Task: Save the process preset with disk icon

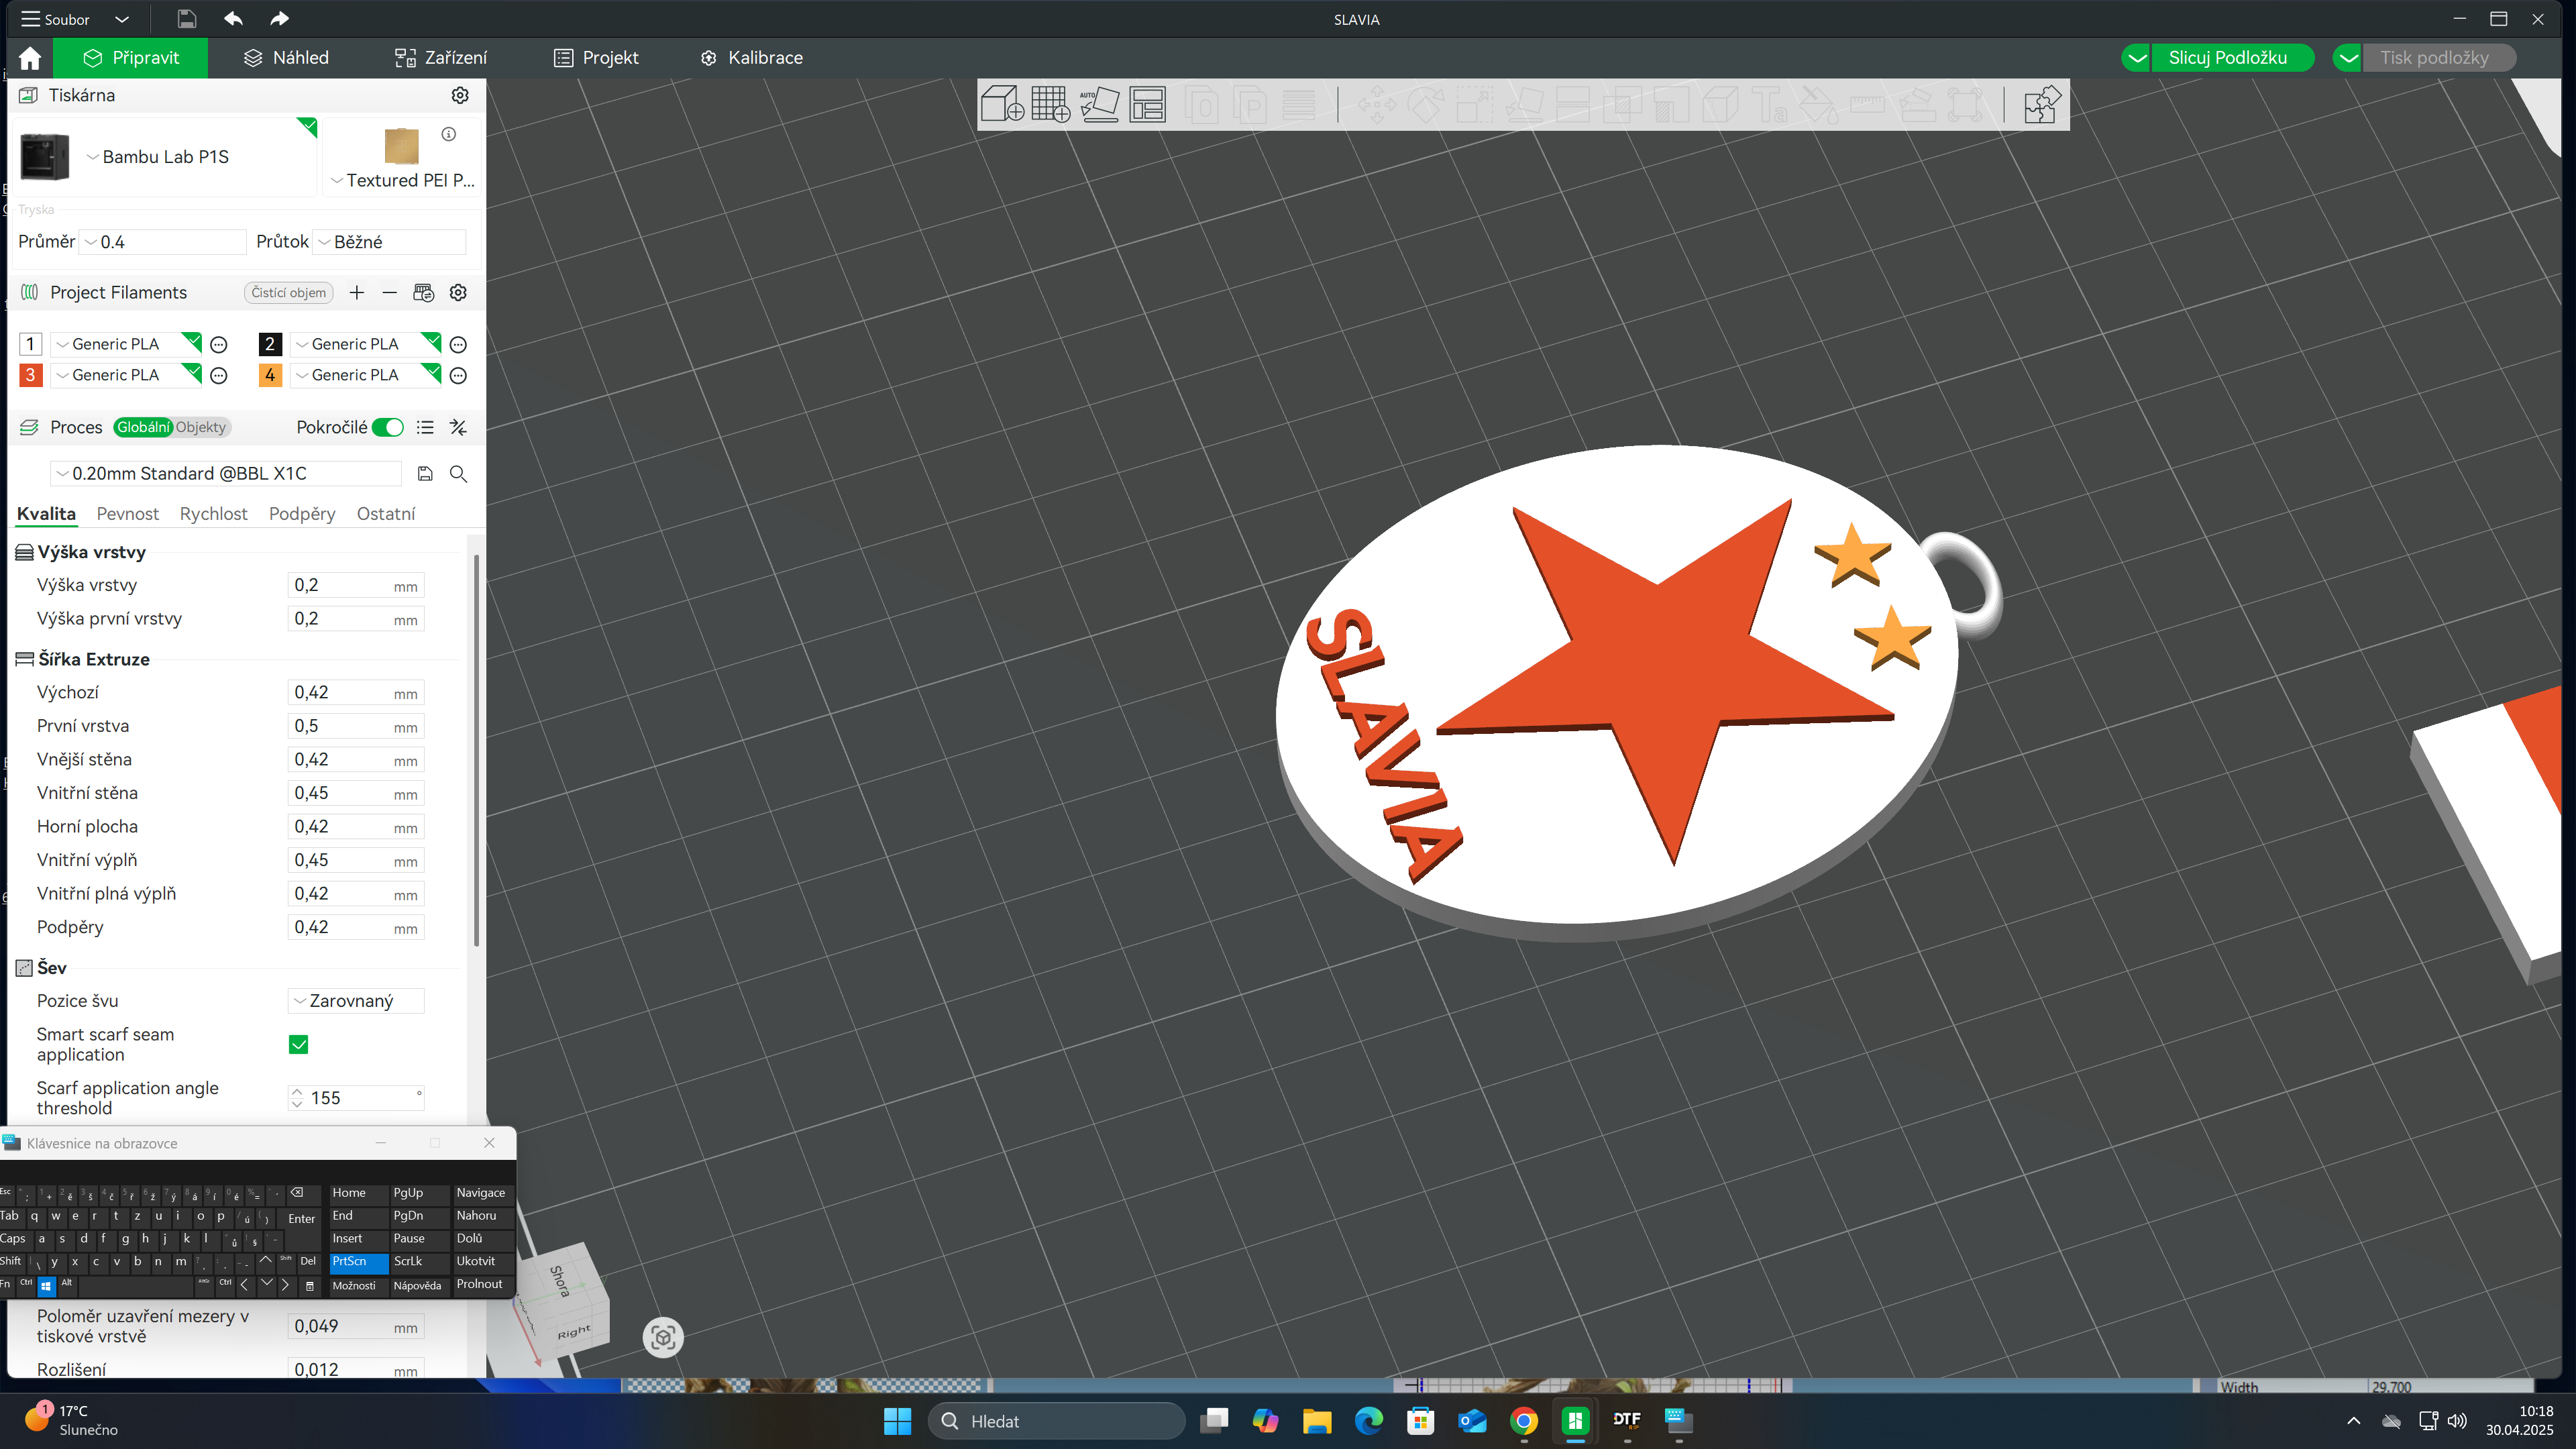Action: [x=425, y=474]
